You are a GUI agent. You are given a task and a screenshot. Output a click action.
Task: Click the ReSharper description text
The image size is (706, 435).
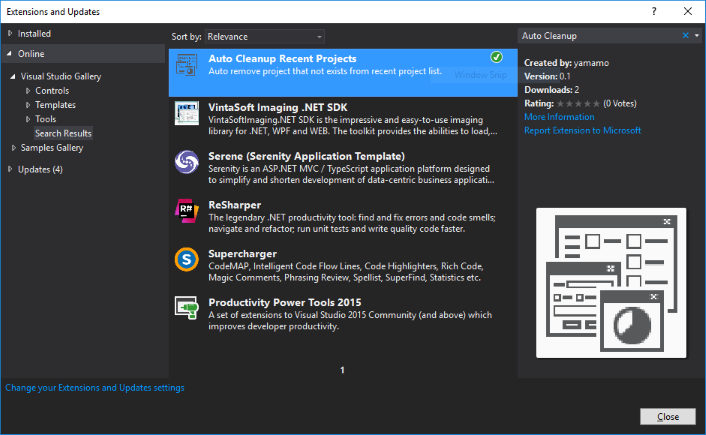352,223
